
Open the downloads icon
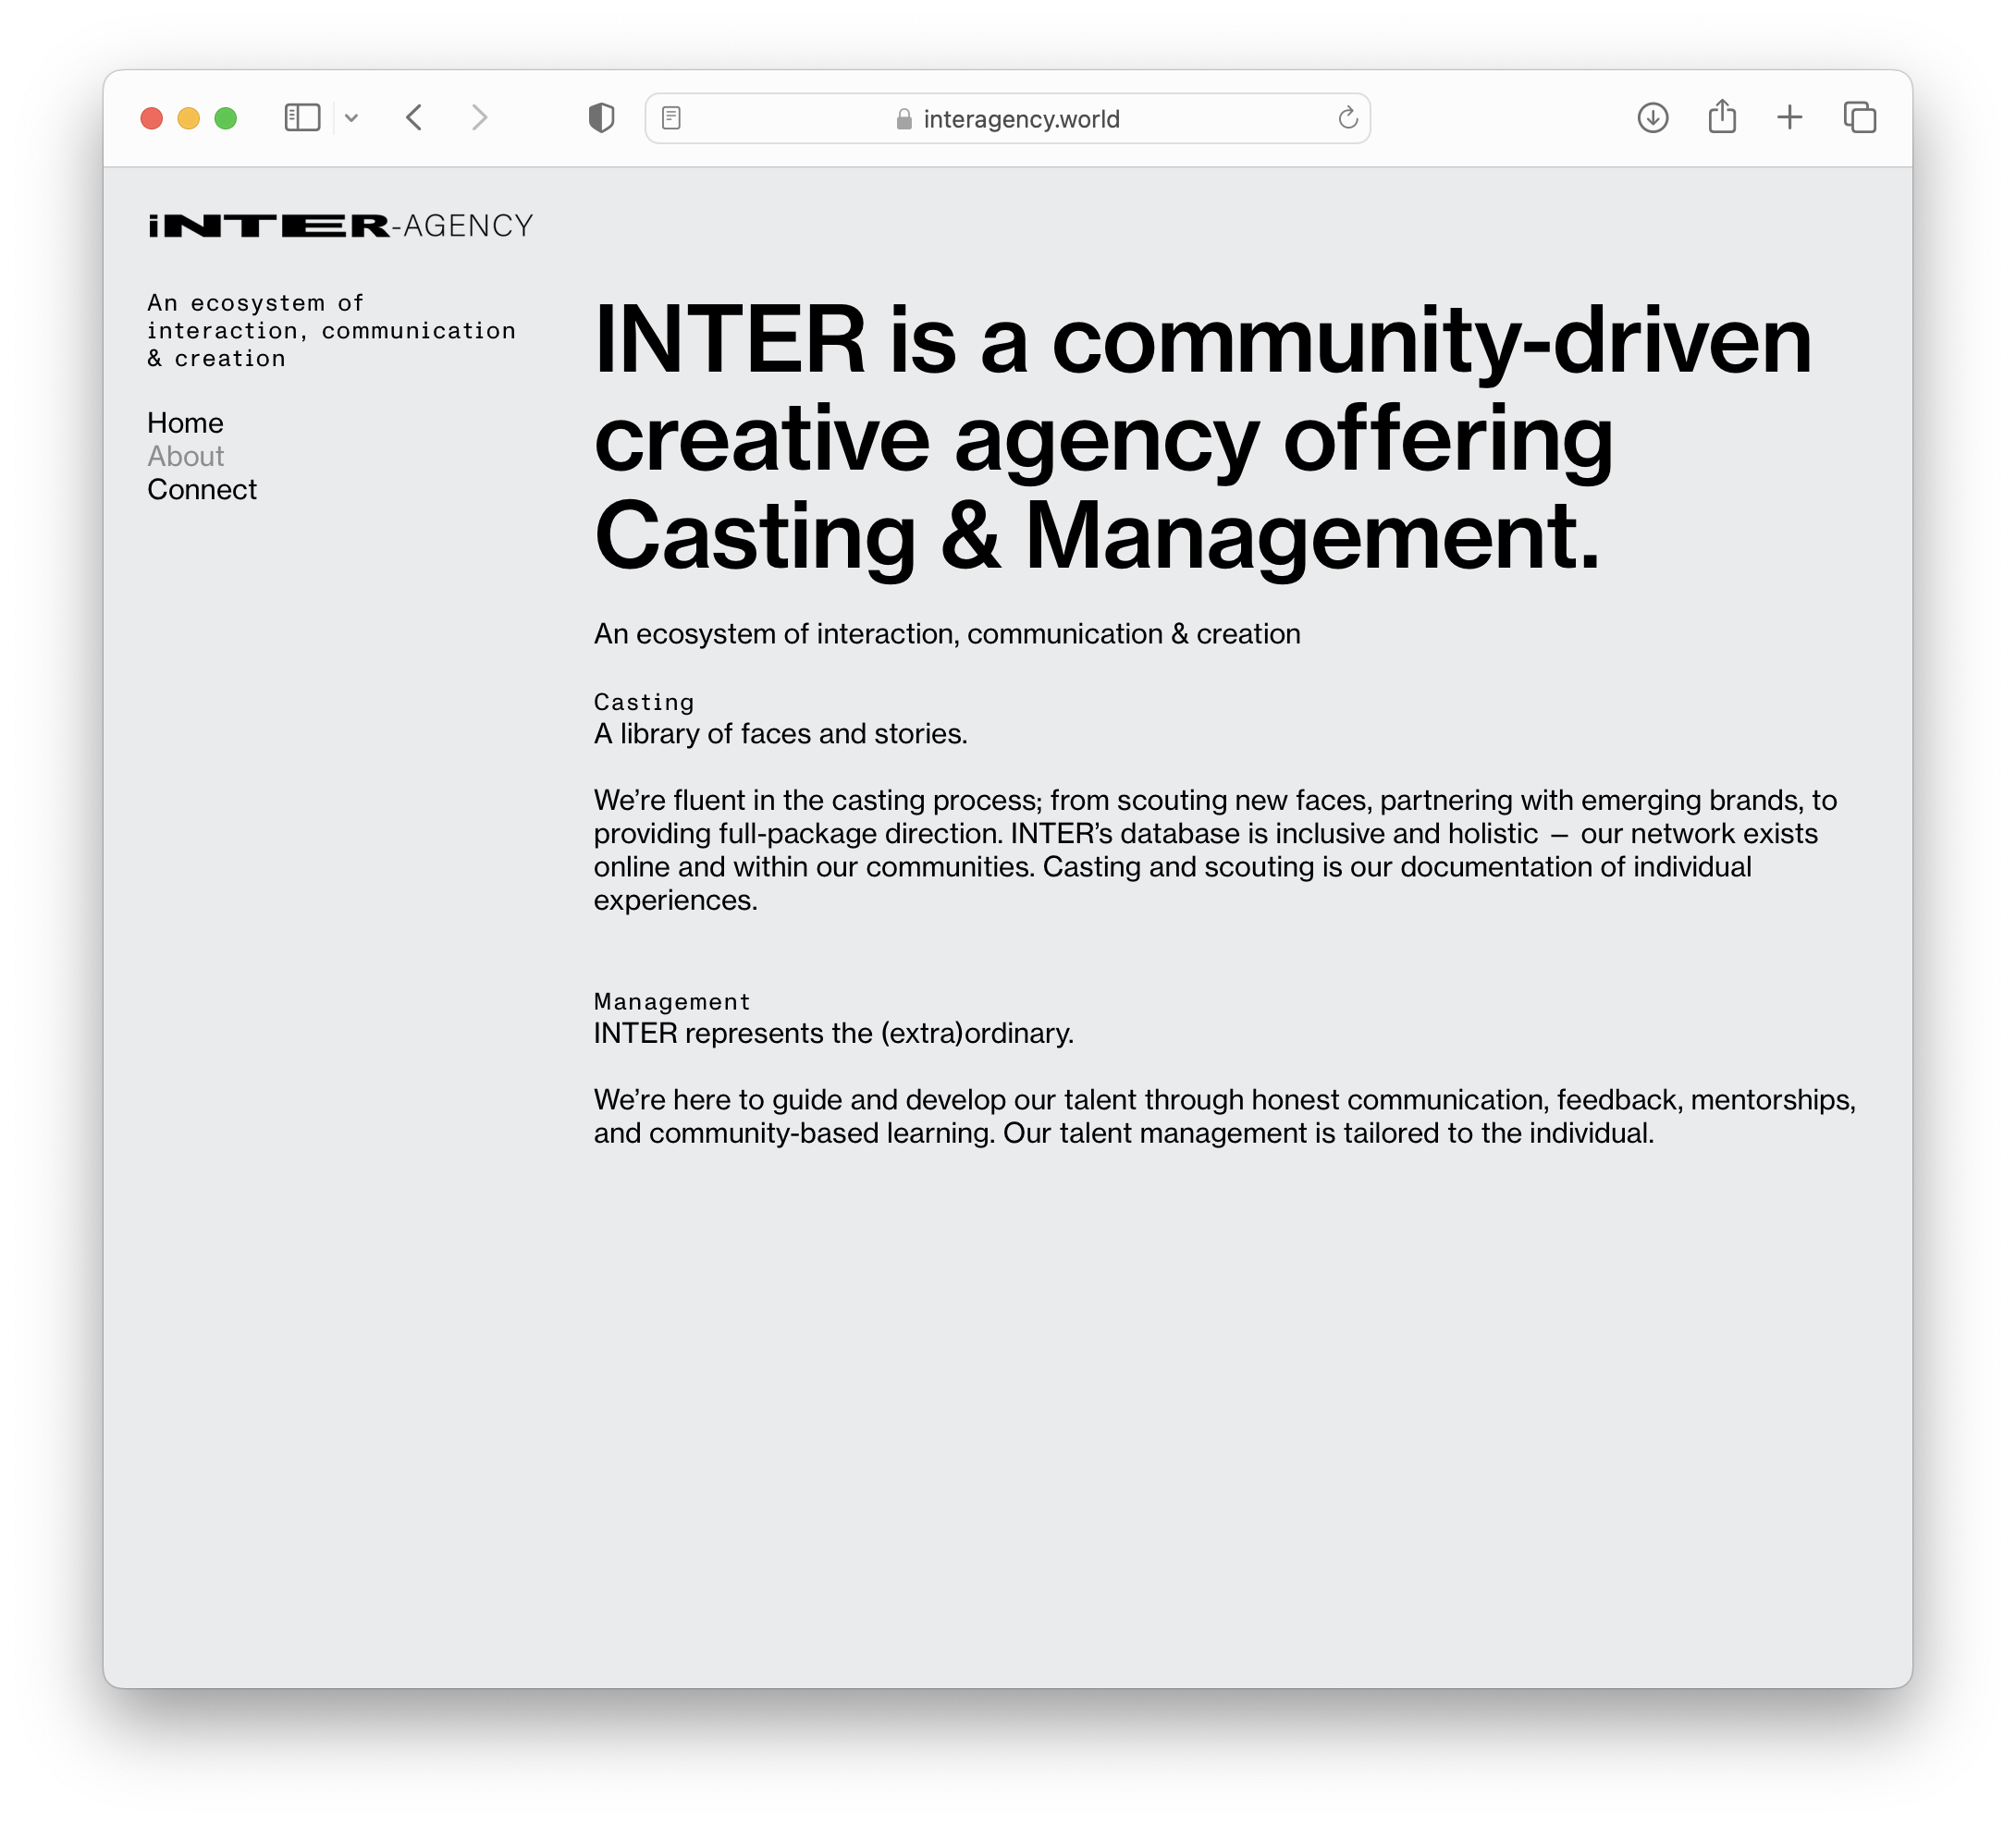1652,118
